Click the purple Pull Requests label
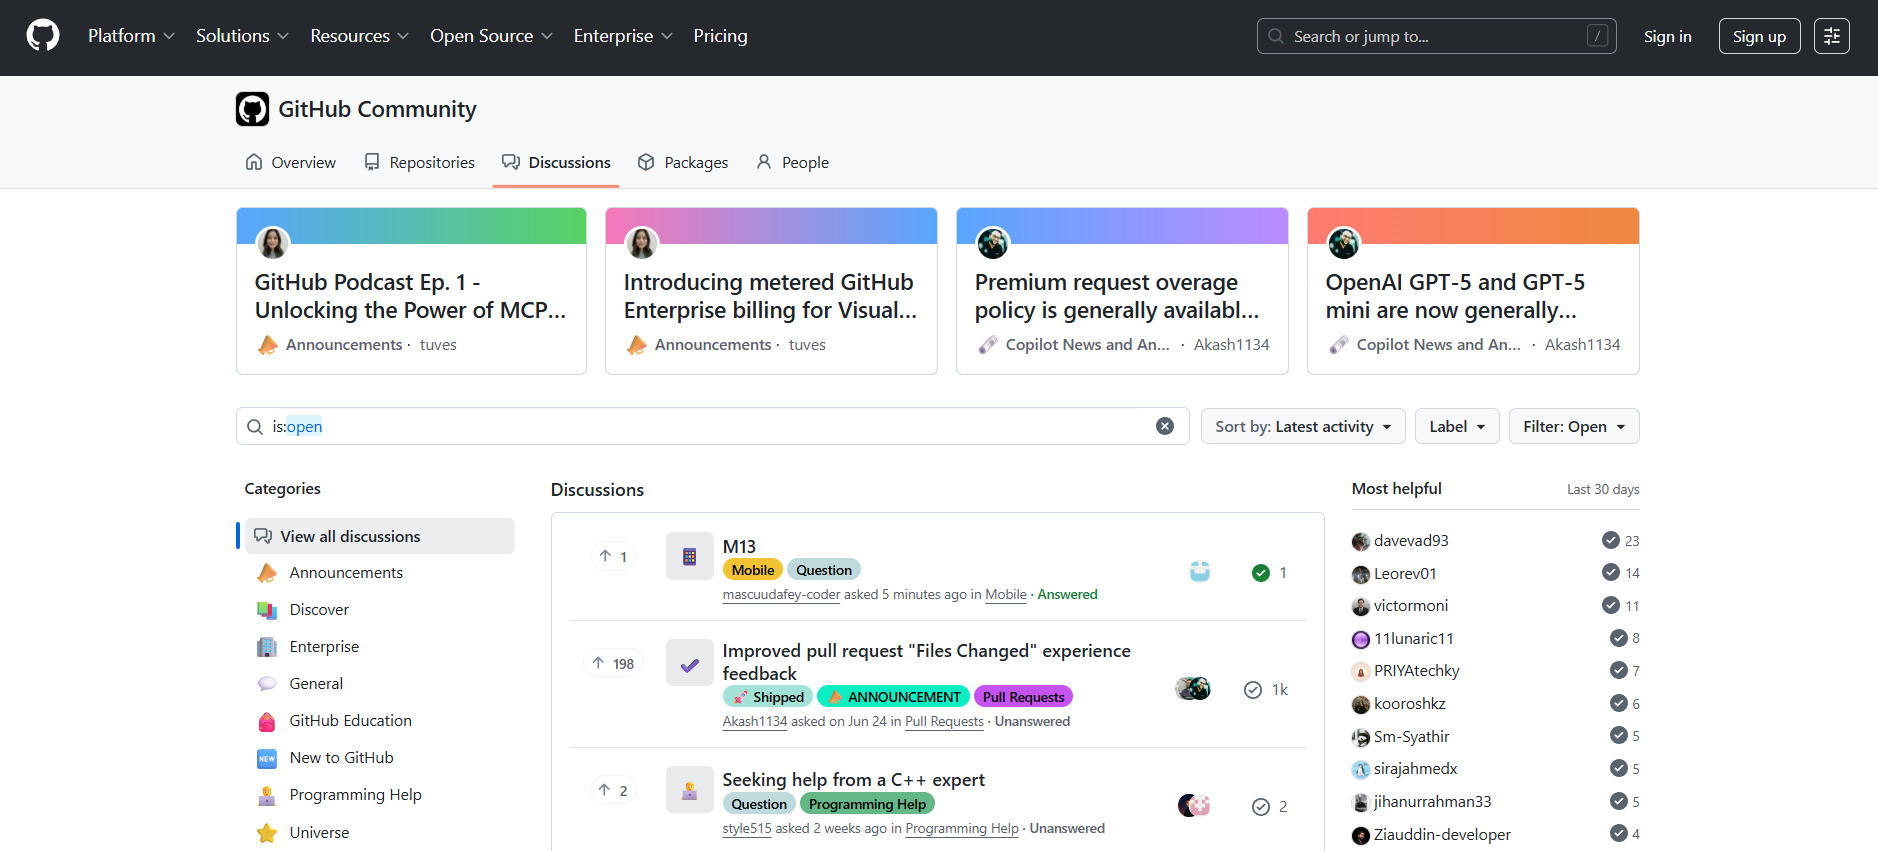The width and height of the screenshot is (1878, 851). (1023, 697)
